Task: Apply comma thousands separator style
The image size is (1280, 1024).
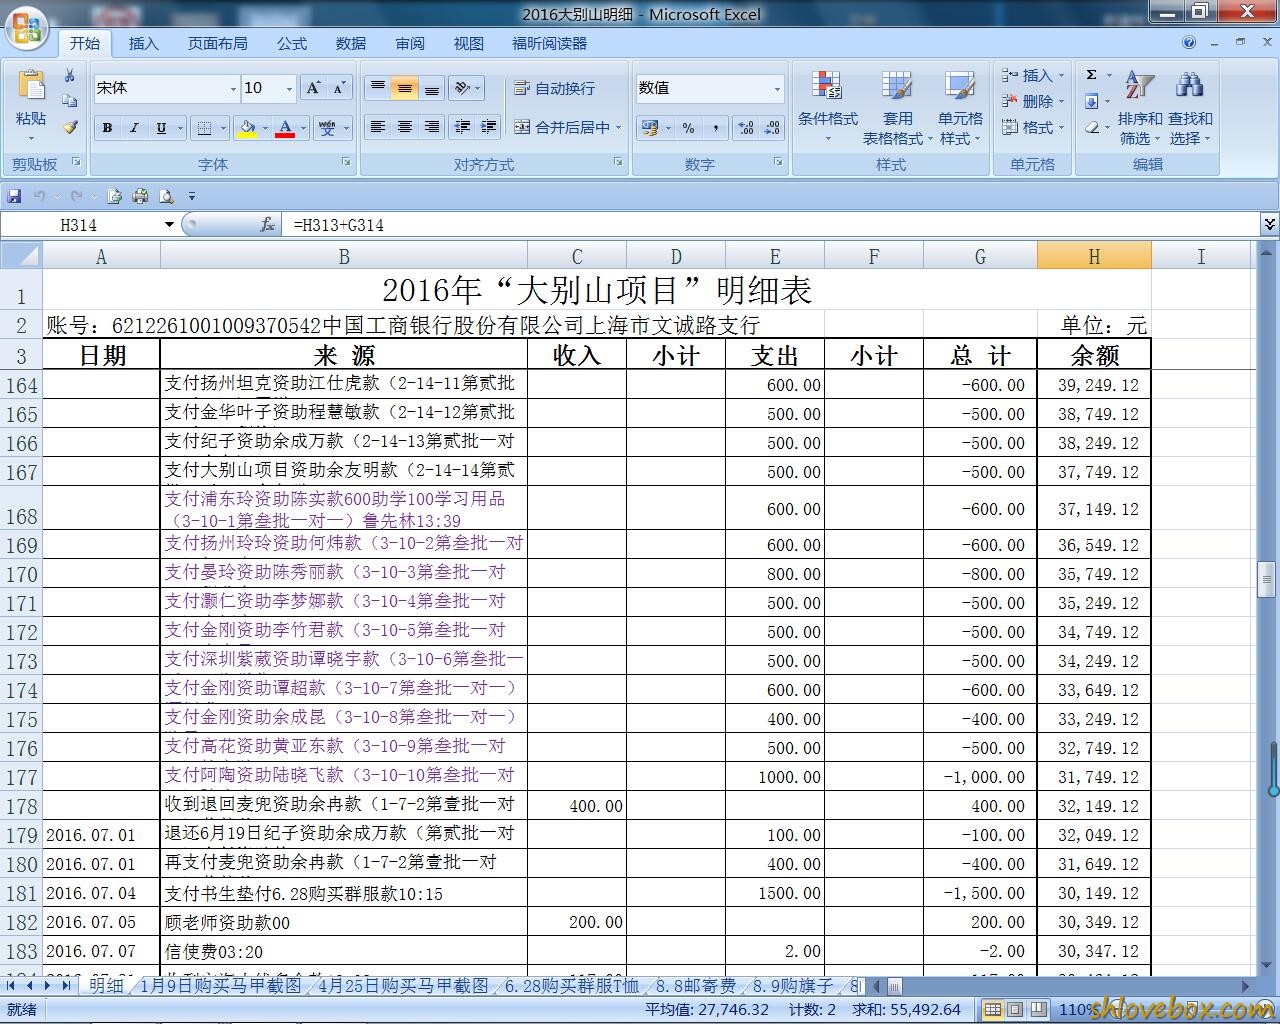Action: tap(716, 128)
